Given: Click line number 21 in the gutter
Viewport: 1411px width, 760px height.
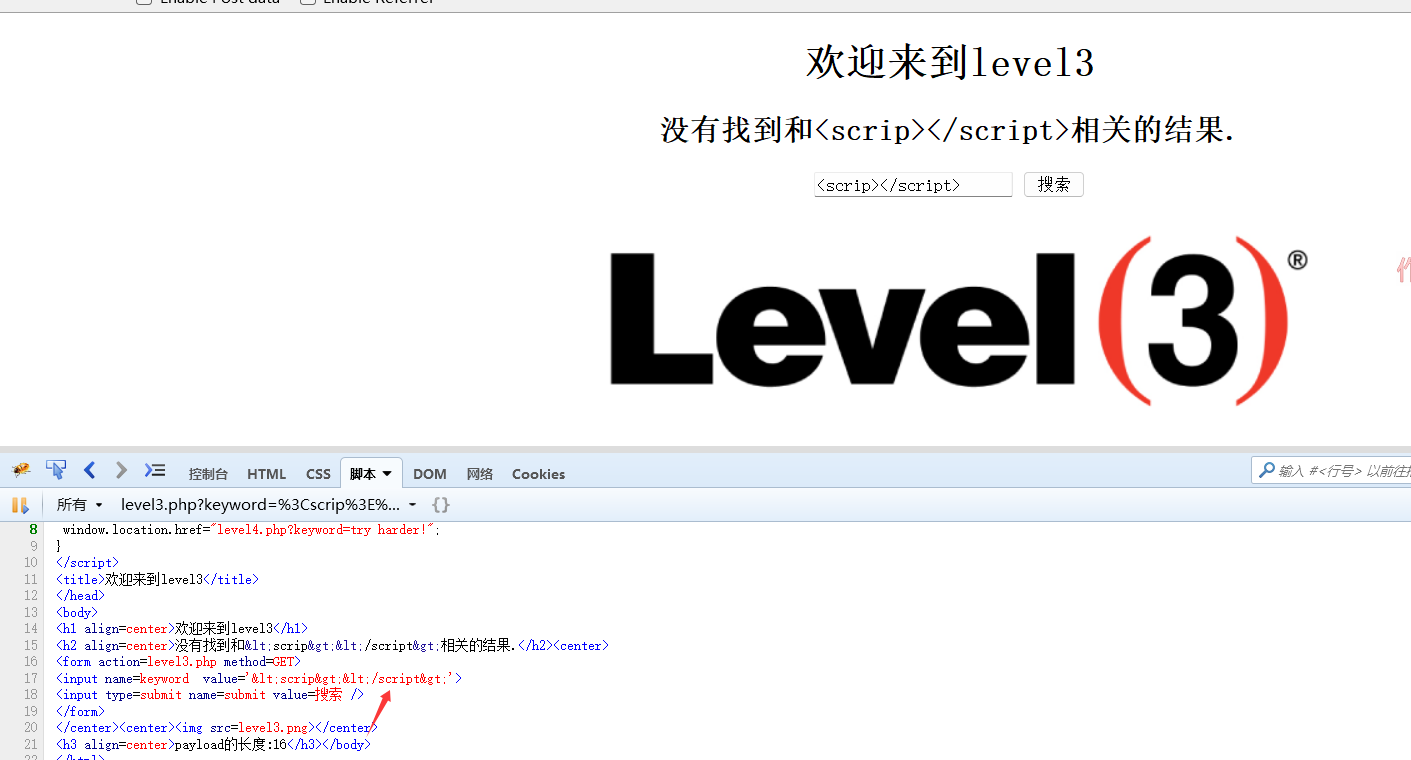Looking at the screenshot, I should click(x=31, y=744).
